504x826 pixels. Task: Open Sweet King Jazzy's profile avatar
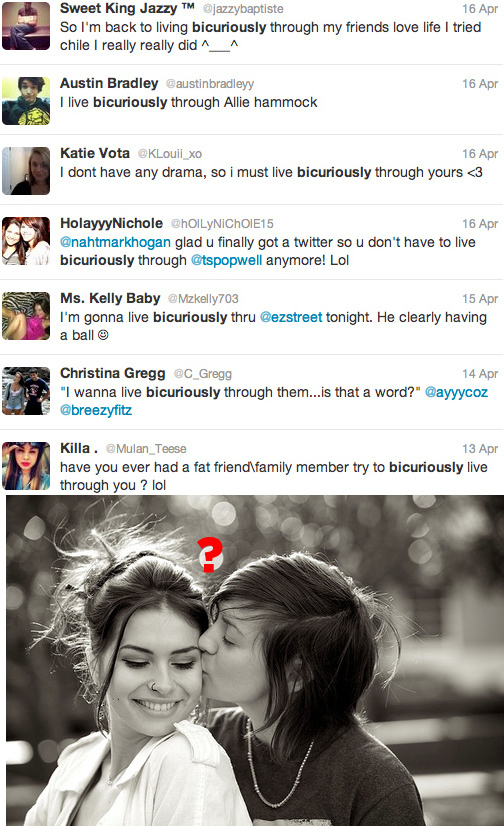(26, 26)
